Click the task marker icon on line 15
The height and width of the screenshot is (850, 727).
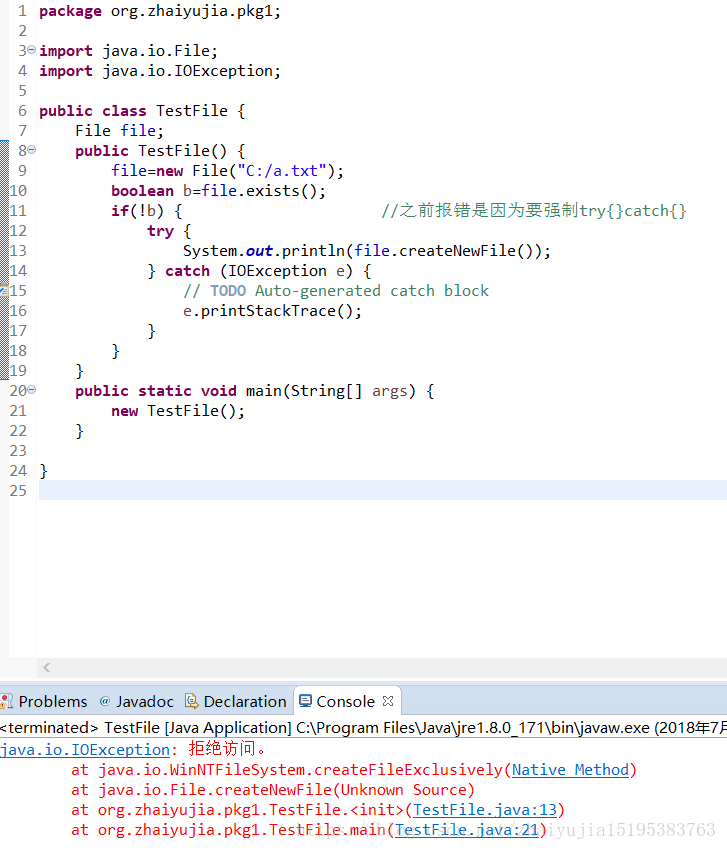coord(4,291)
